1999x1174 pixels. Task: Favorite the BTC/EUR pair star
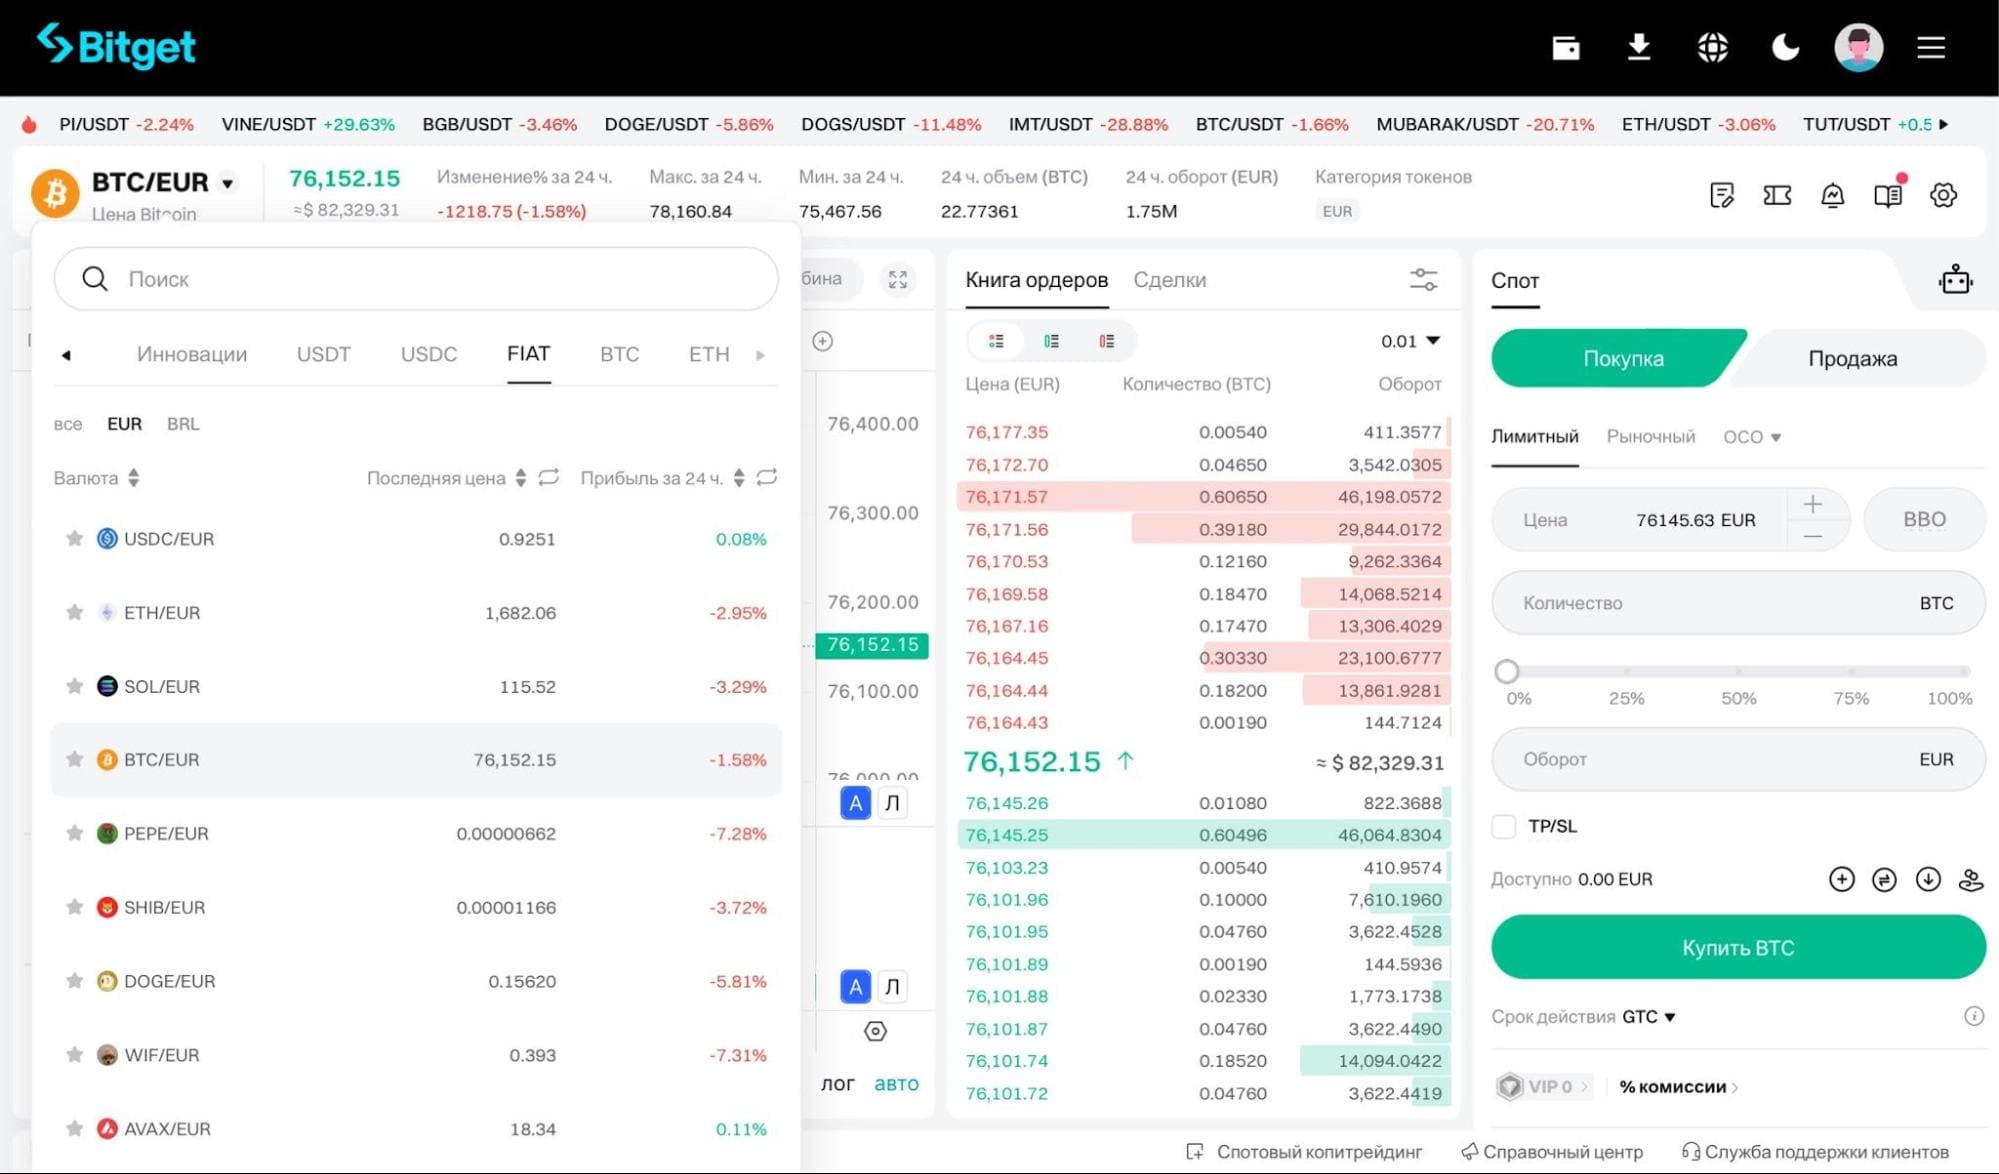(74, 759)
